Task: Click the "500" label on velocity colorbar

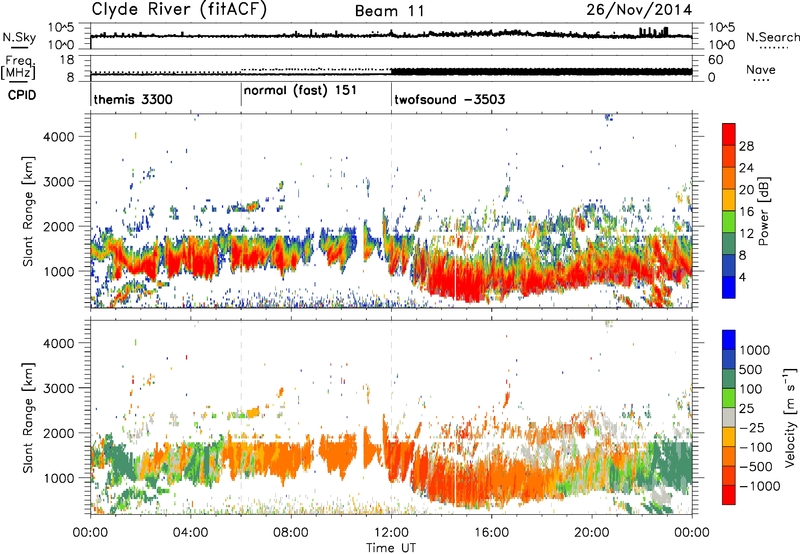Action: 751,370
